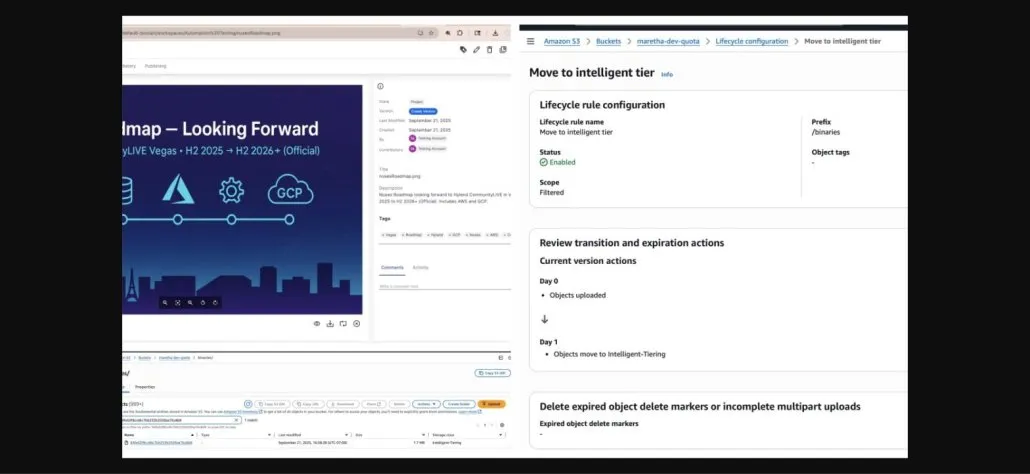Click the circled X remove icon below image
The image size is (1030, 474).
point(357,324)
